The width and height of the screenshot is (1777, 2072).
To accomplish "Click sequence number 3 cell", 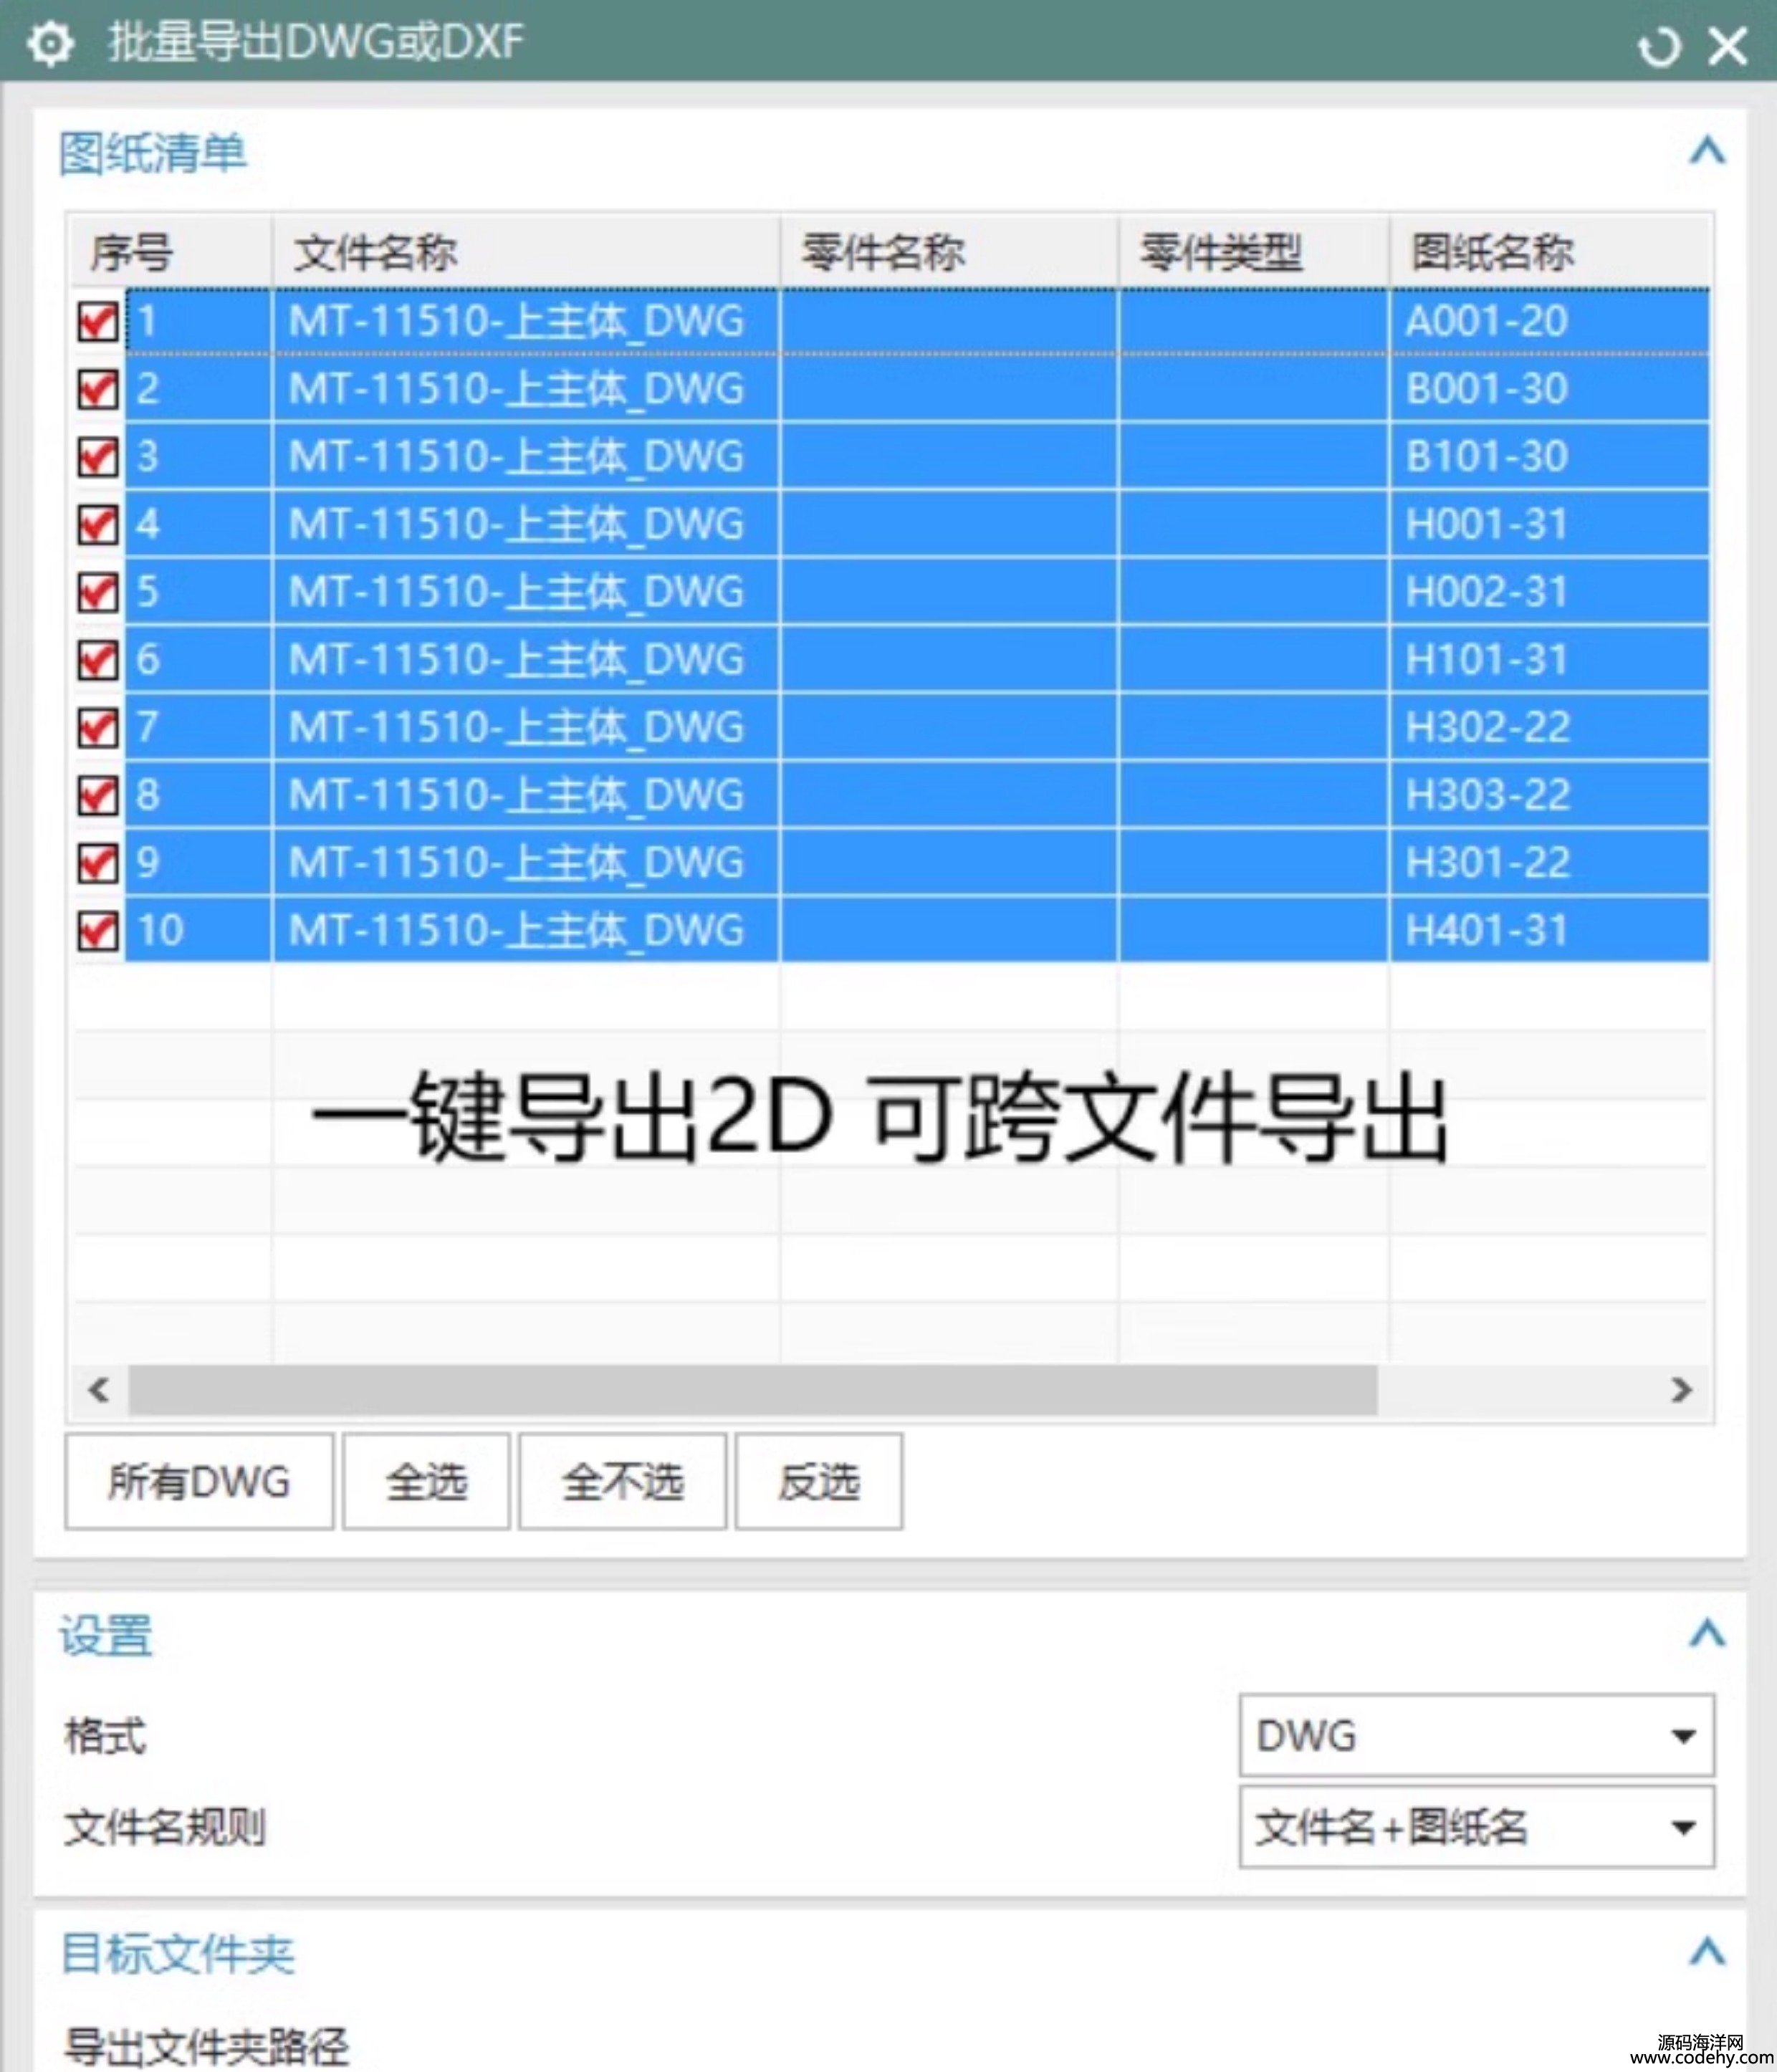I will [198, 457].
